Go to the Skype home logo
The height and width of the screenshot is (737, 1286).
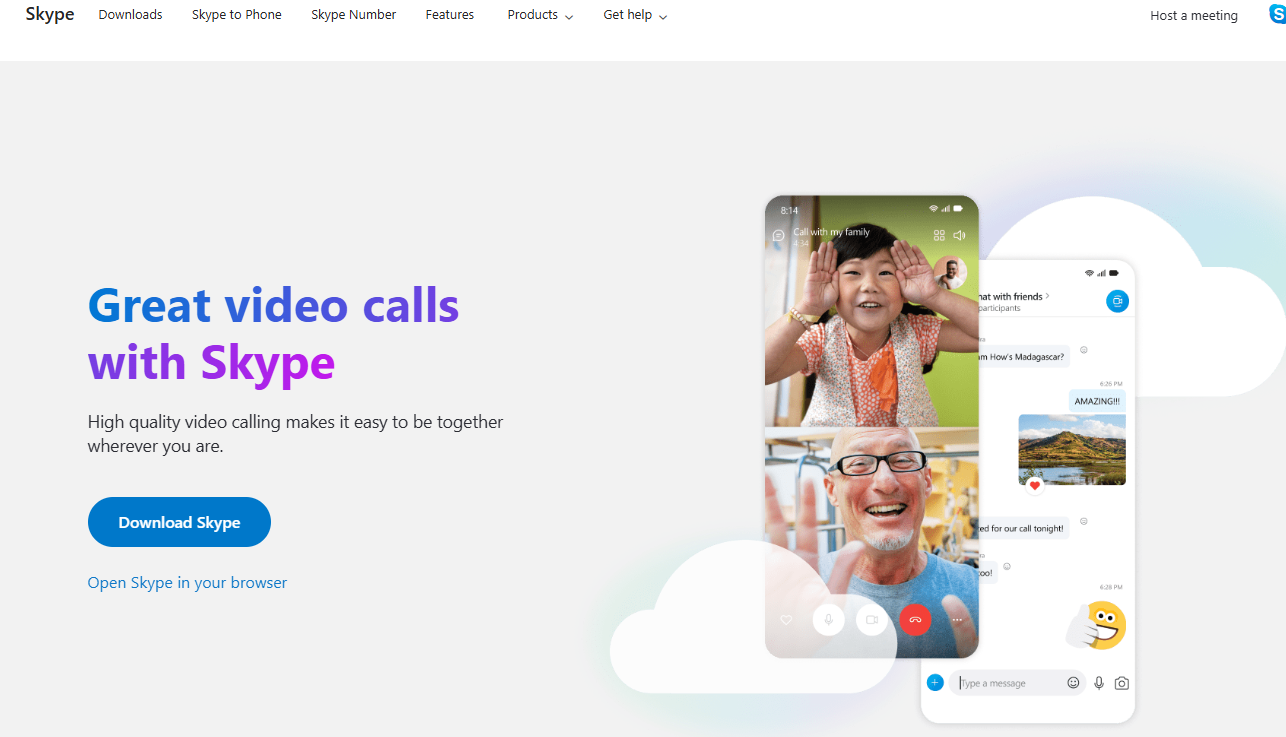point(50,15)
